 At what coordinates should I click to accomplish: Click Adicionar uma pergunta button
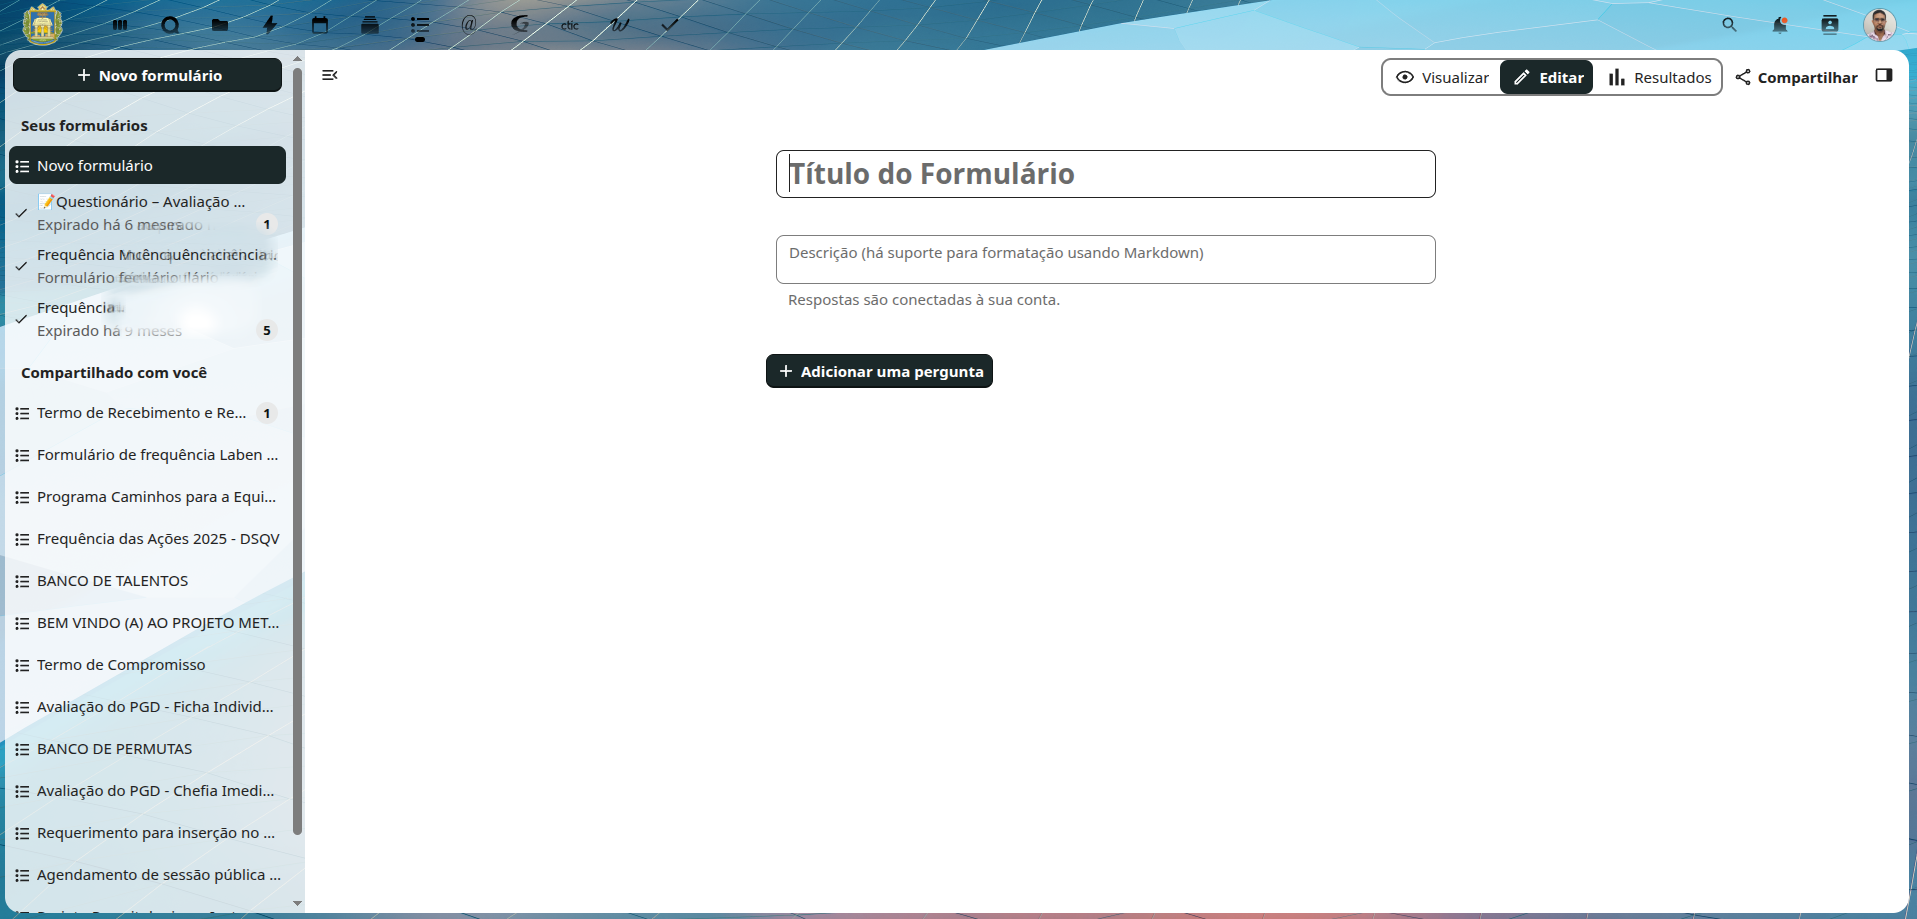(879, 371)
